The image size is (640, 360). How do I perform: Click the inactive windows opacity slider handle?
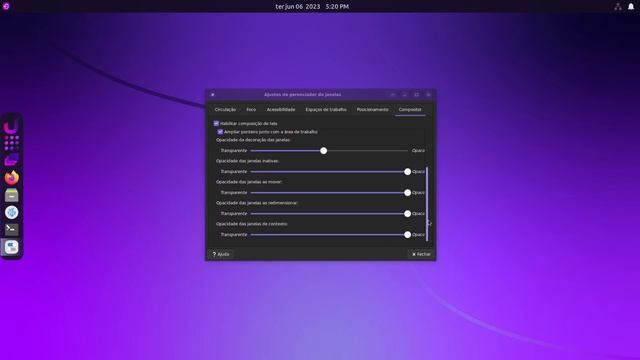point(407,172)
